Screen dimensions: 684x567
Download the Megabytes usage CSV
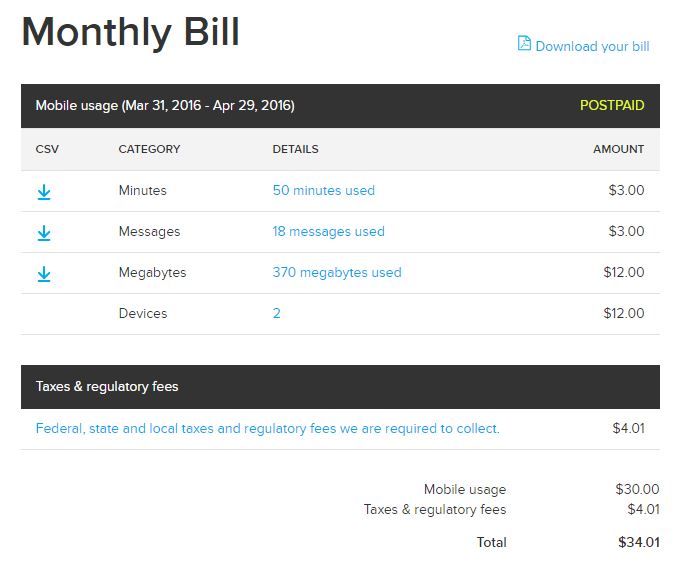tap(44, 273)
